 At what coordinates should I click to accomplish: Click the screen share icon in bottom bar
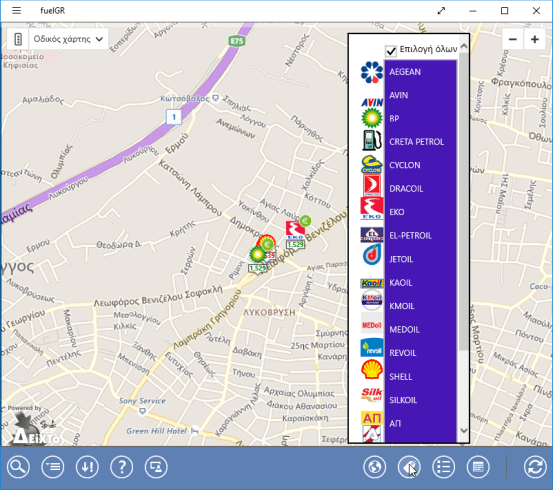[x=156, y=467]
